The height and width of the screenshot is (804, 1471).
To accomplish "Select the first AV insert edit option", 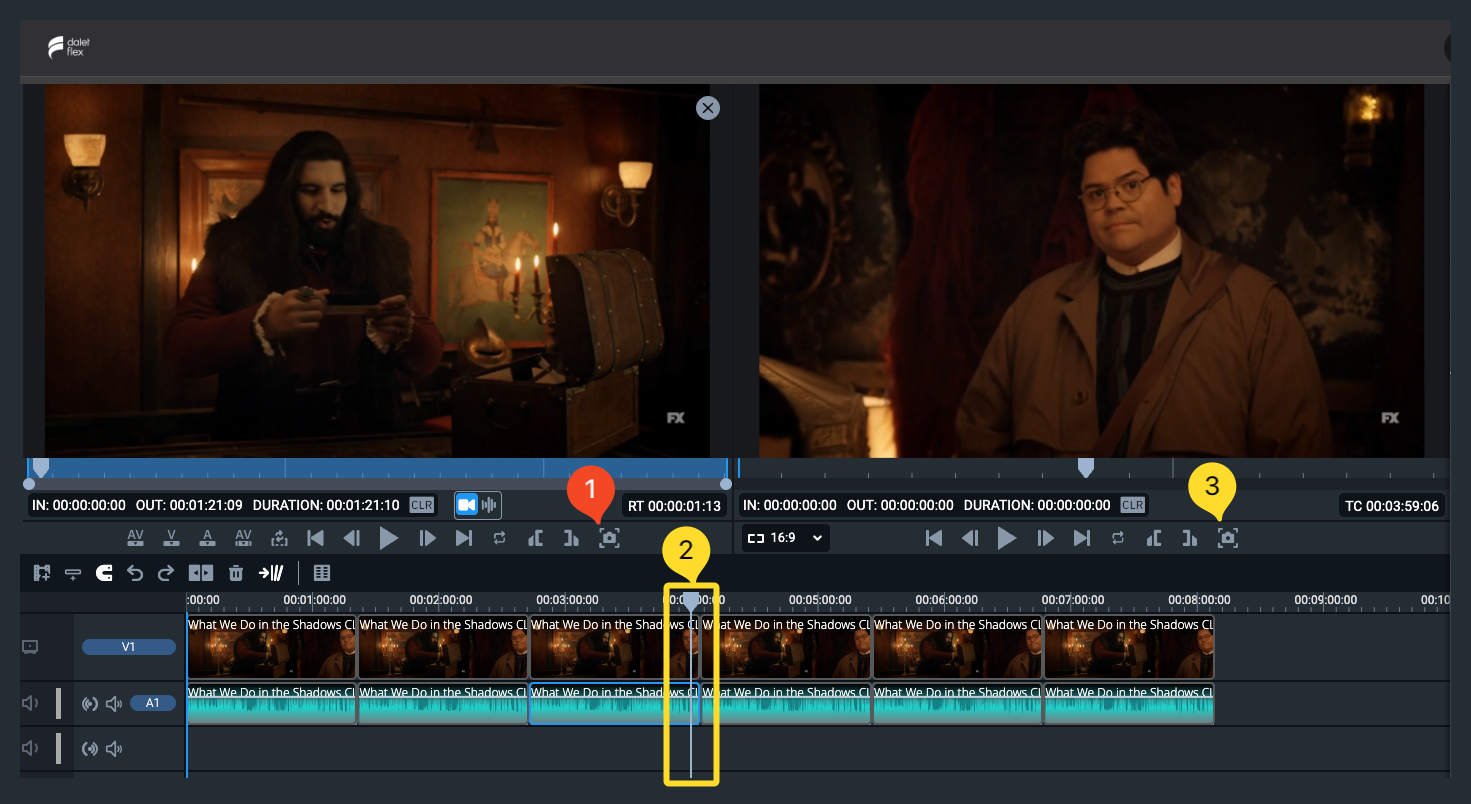I will 136,538.
